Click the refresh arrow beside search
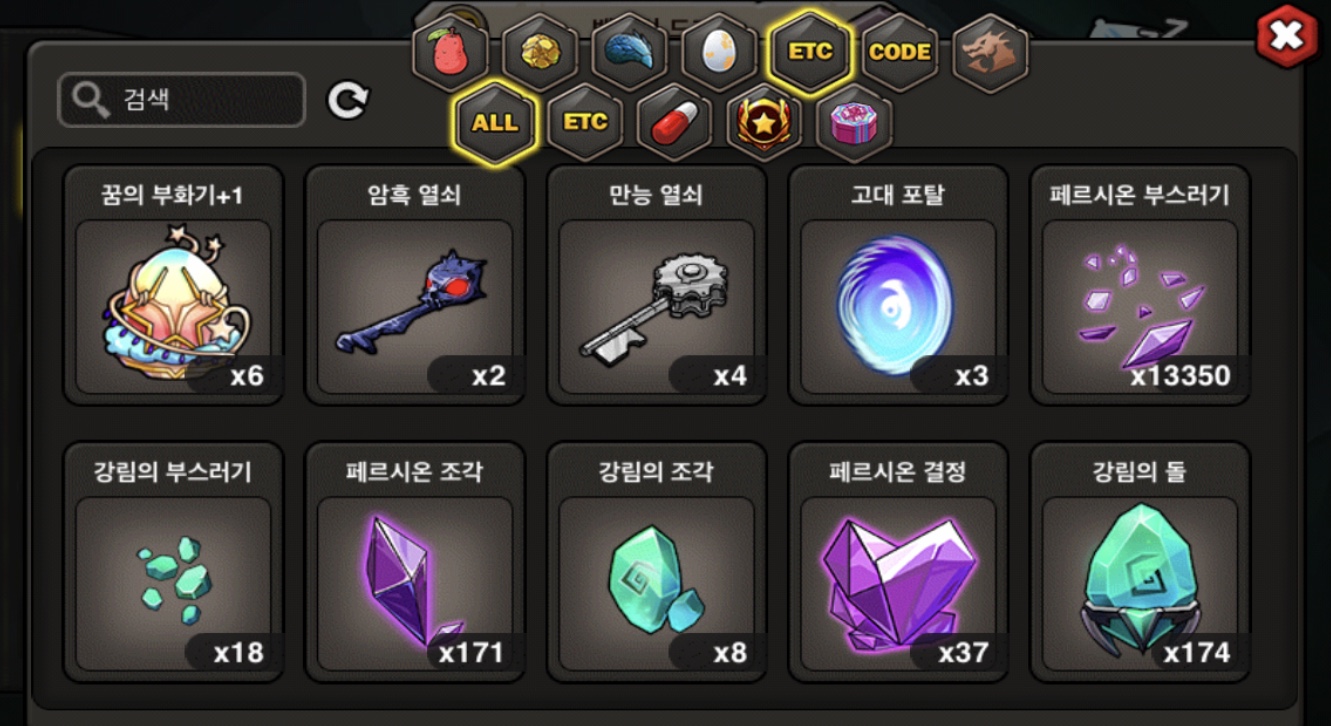1331x726 pixels. (x=348, y=100)
